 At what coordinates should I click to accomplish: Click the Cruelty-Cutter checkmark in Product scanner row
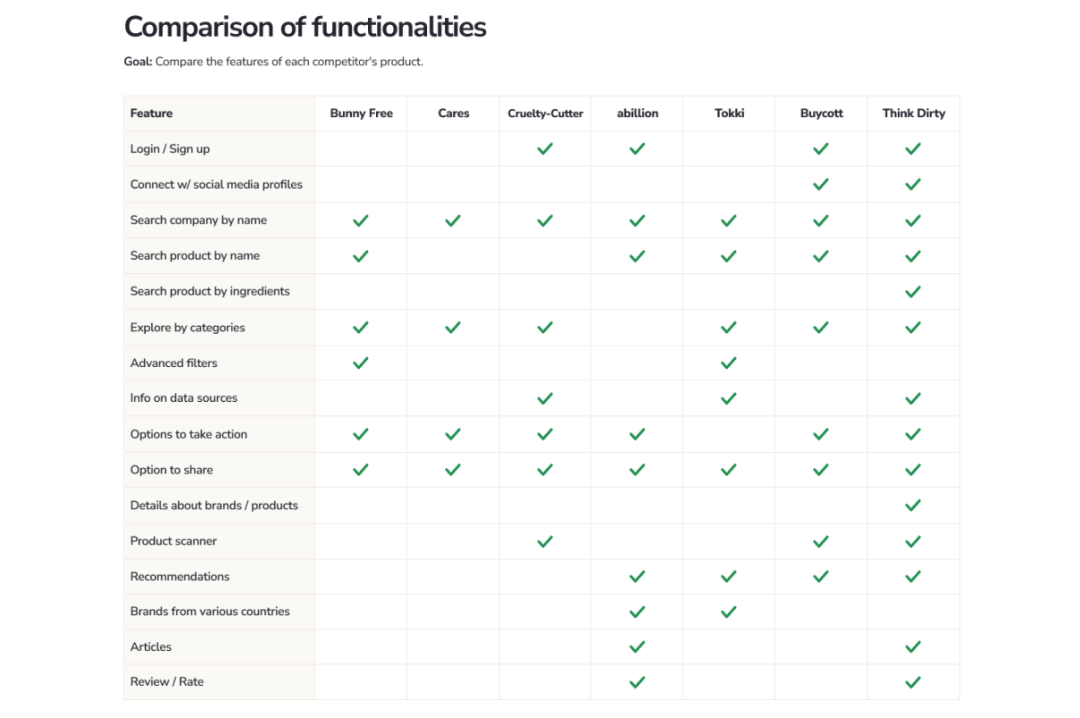[x=545, y=542]
